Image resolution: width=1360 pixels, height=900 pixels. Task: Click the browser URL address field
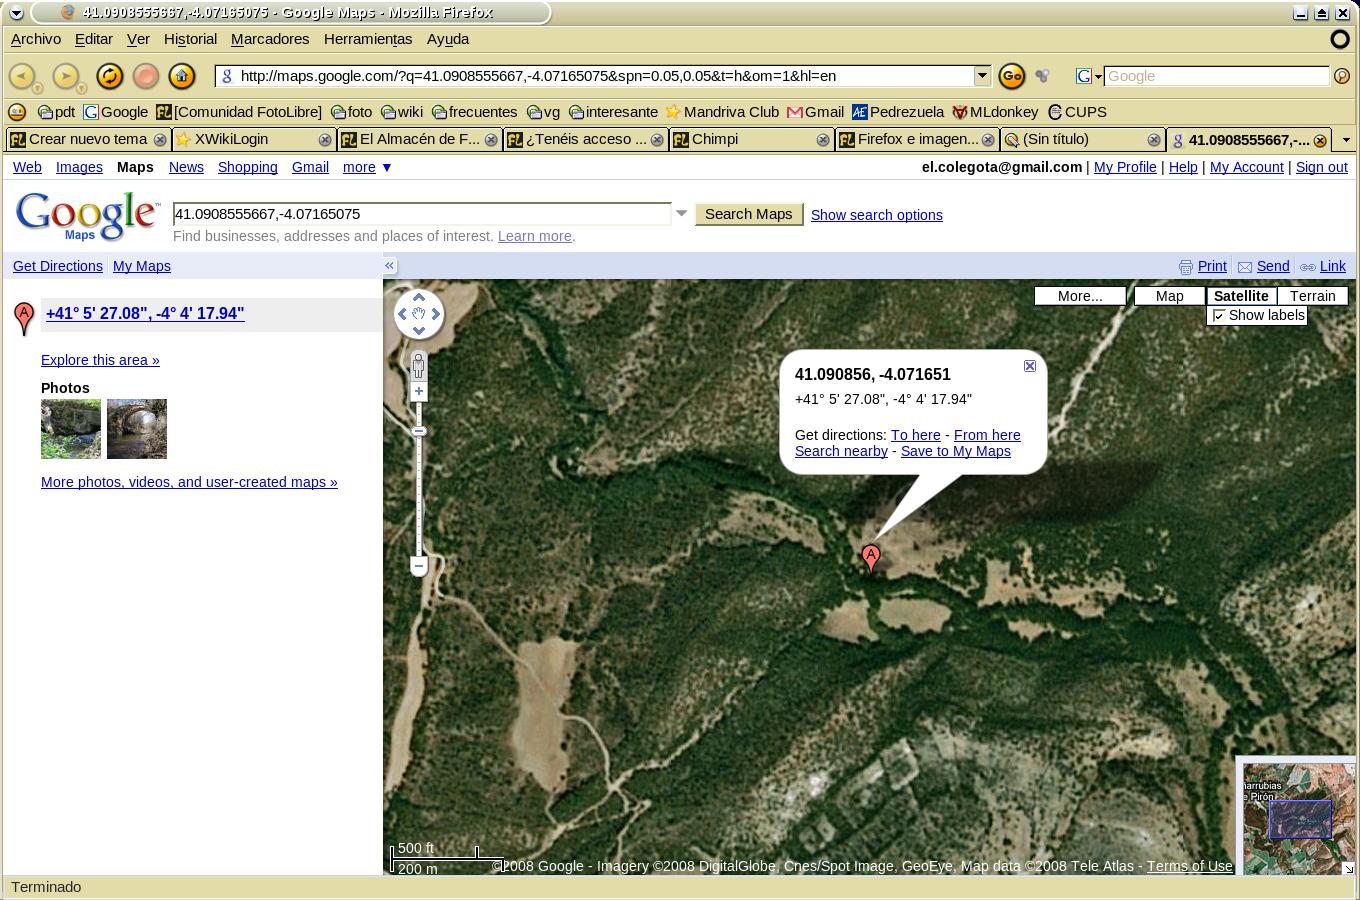pyautogui.click(x=605, y=76)
